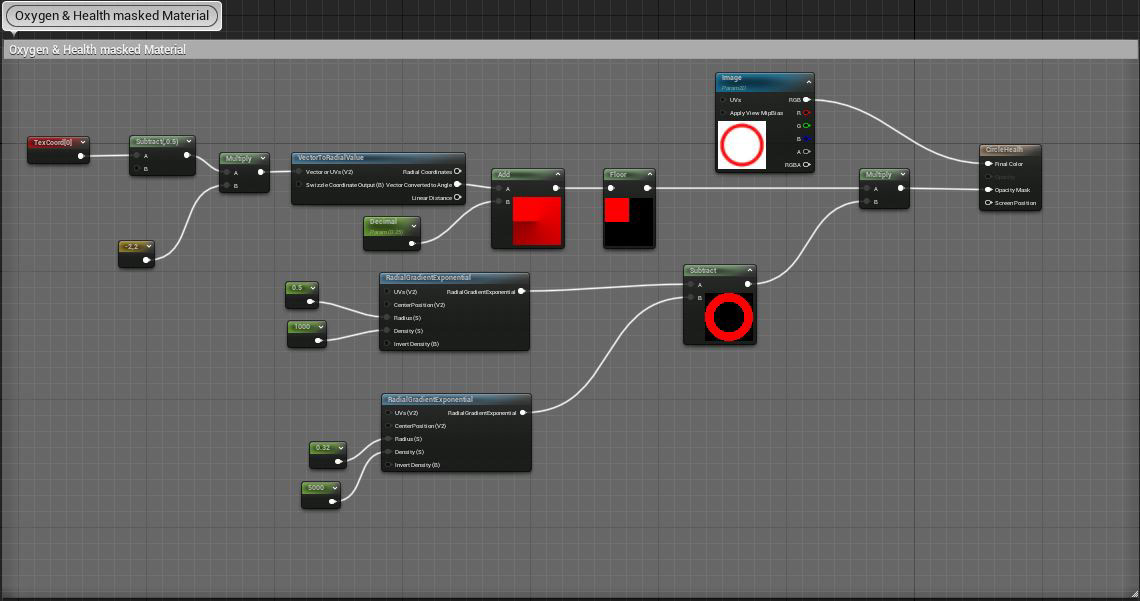Expand chevron on Multiply node fed by -2.2
Screen dimensions: 1140x601
coord(263,158)
